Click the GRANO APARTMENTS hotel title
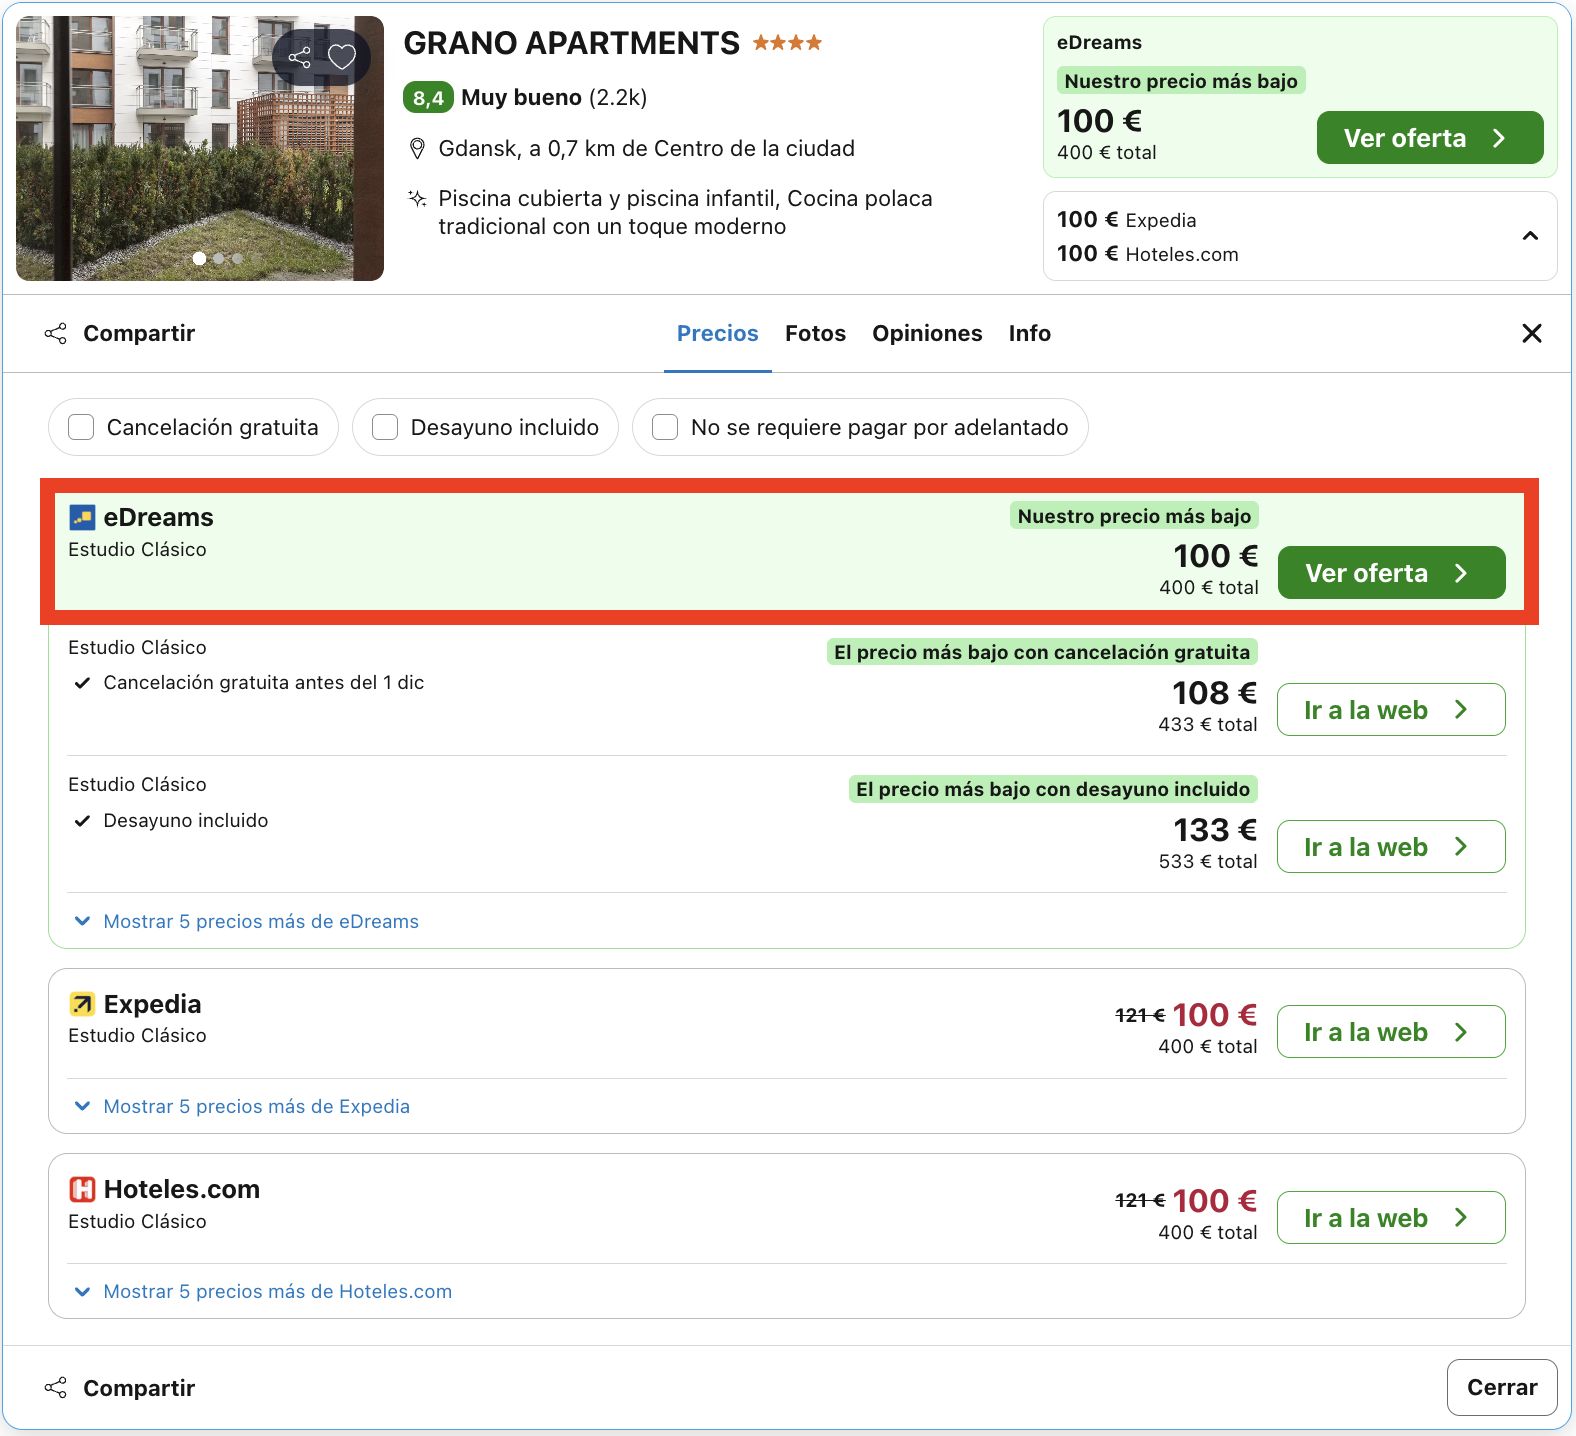This screenshot has width=1576, height=1436. (572, 43)
